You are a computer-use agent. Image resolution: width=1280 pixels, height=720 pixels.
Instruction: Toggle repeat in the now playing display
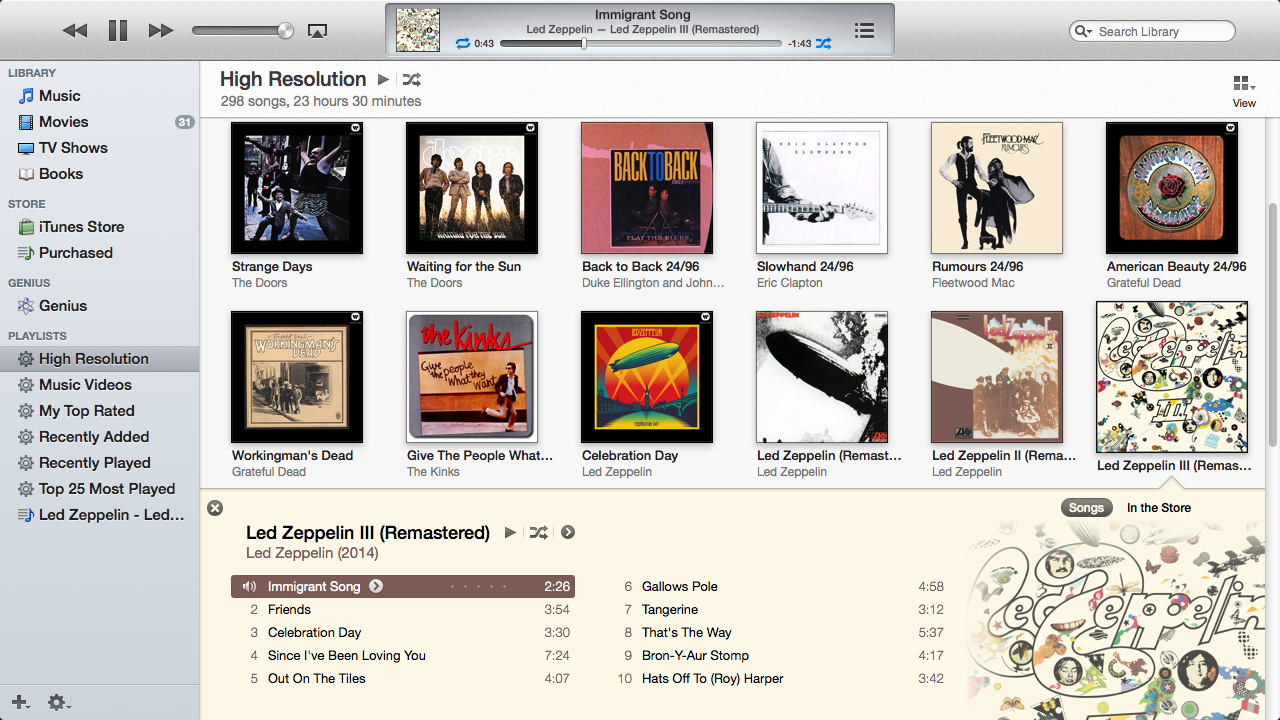click(x=462, y=44)
